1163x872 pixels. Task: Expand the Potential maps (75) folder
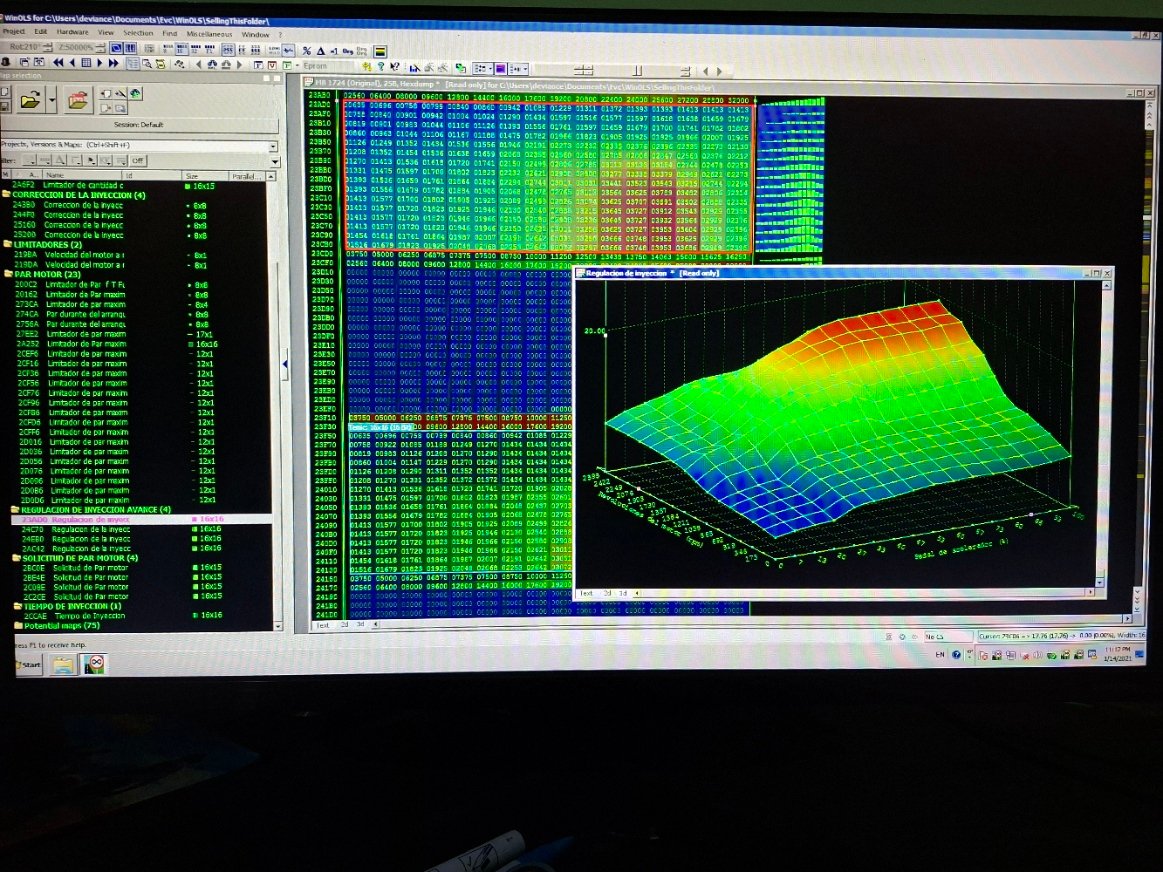17,625
